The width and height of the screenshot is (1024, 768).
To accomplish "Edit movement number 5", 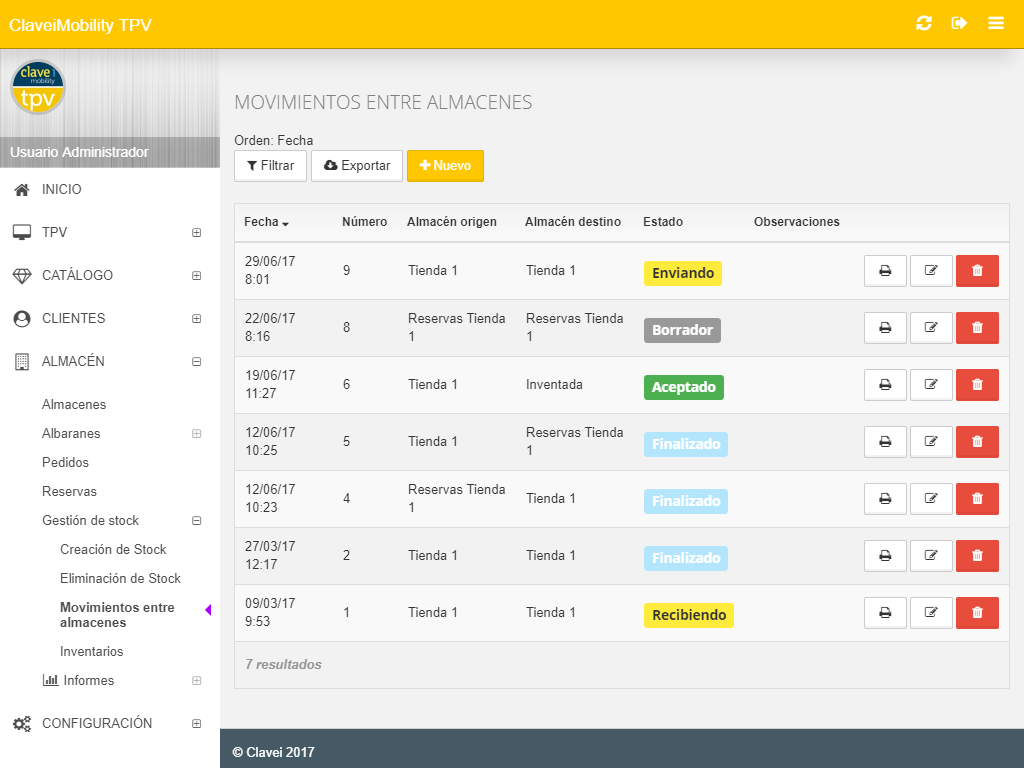I will [x=931, y=441].
